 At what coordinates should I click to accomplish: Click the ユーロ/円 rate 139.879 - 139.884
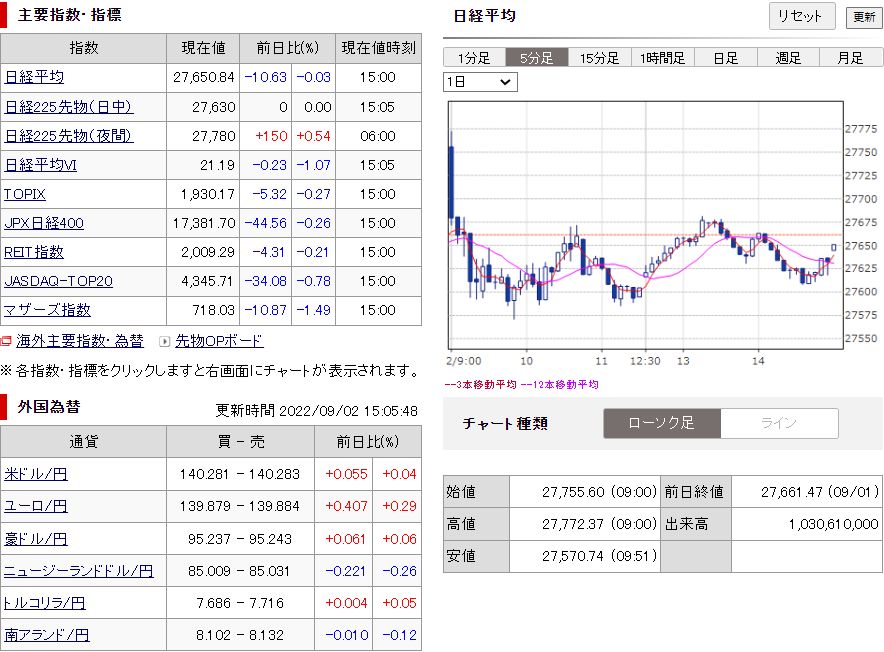point(240,506)
